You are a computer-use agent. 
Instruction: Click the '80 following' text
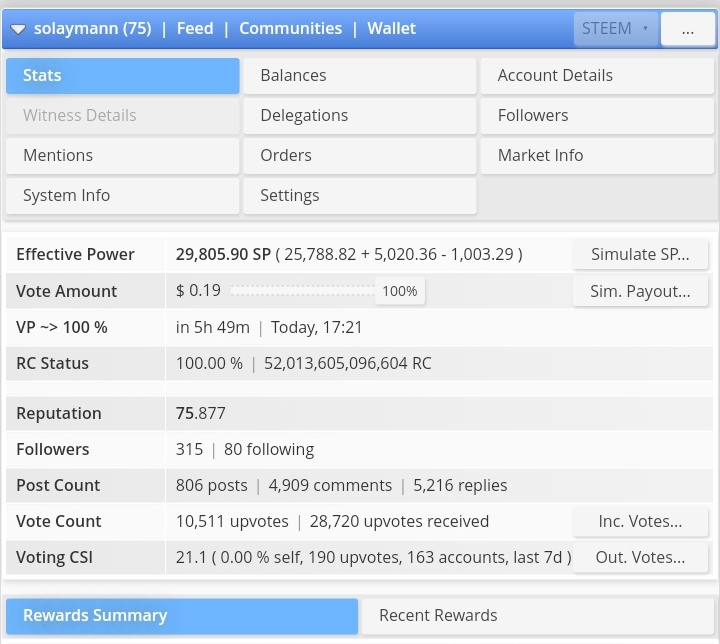click(x=269, y=449)
